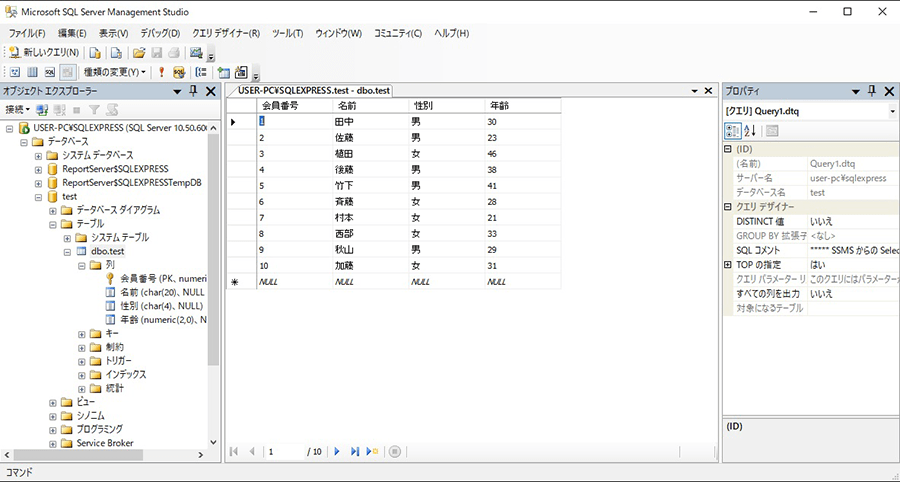Screen dimensions: 900x482
Task: Expand the インデックス folder
Action: pos(82,375)
